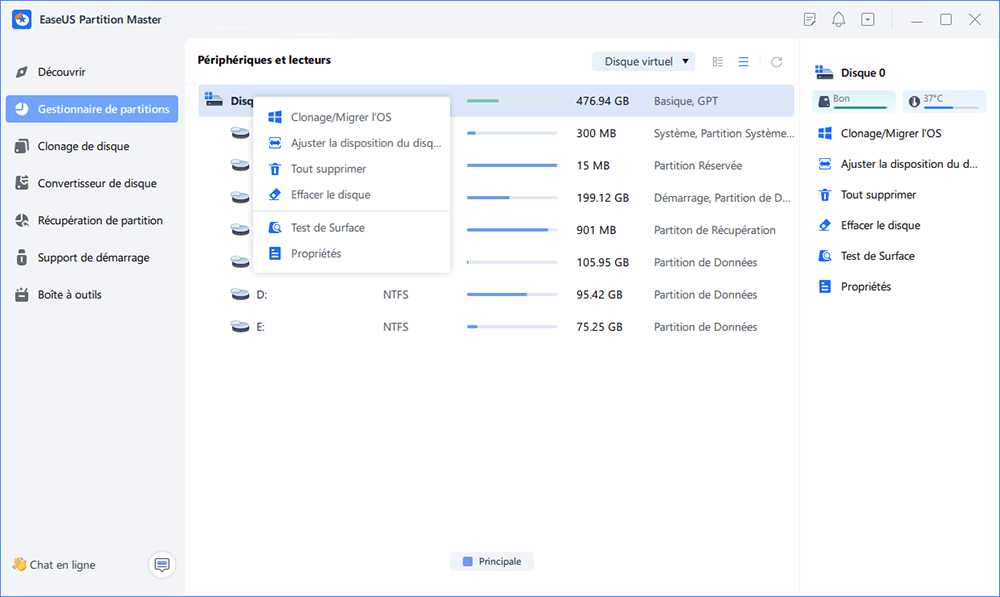
Task: Click Ajuster la disposition in right panel
Action: pyautogui.click(x=897, y=164)
